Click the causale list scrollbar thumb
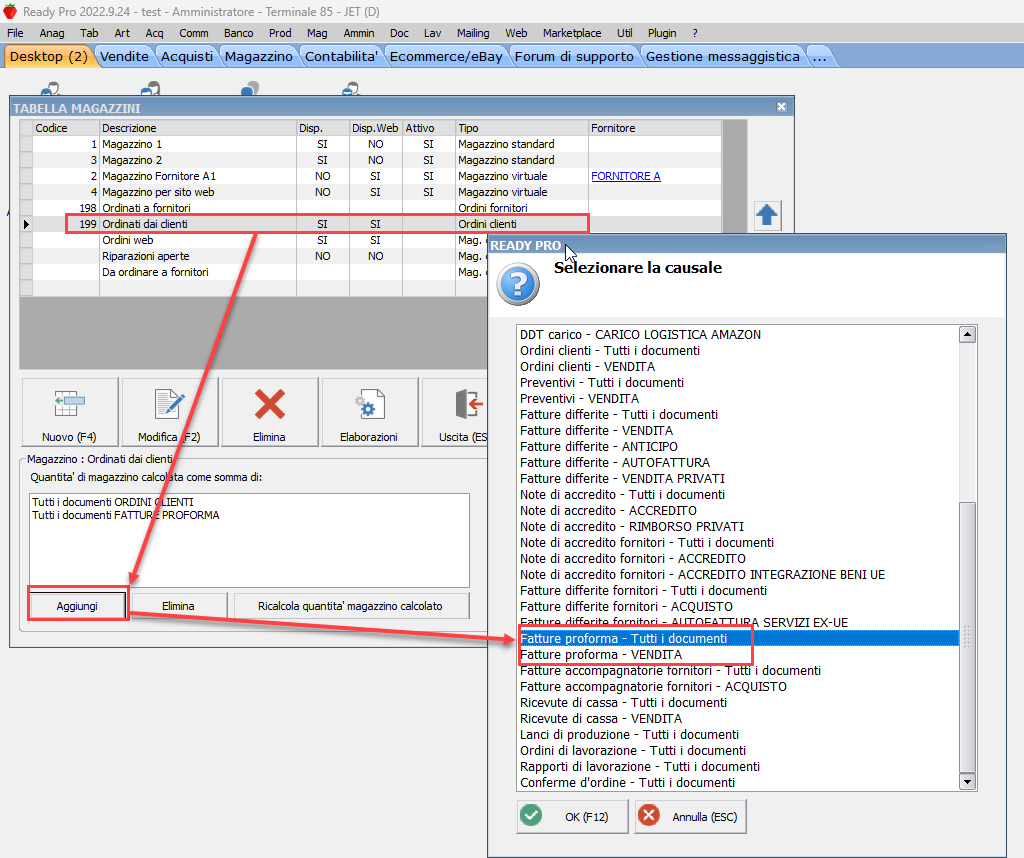Viewport: 1024px width, 858px height. pyautogui.click(x=967, y=637)
